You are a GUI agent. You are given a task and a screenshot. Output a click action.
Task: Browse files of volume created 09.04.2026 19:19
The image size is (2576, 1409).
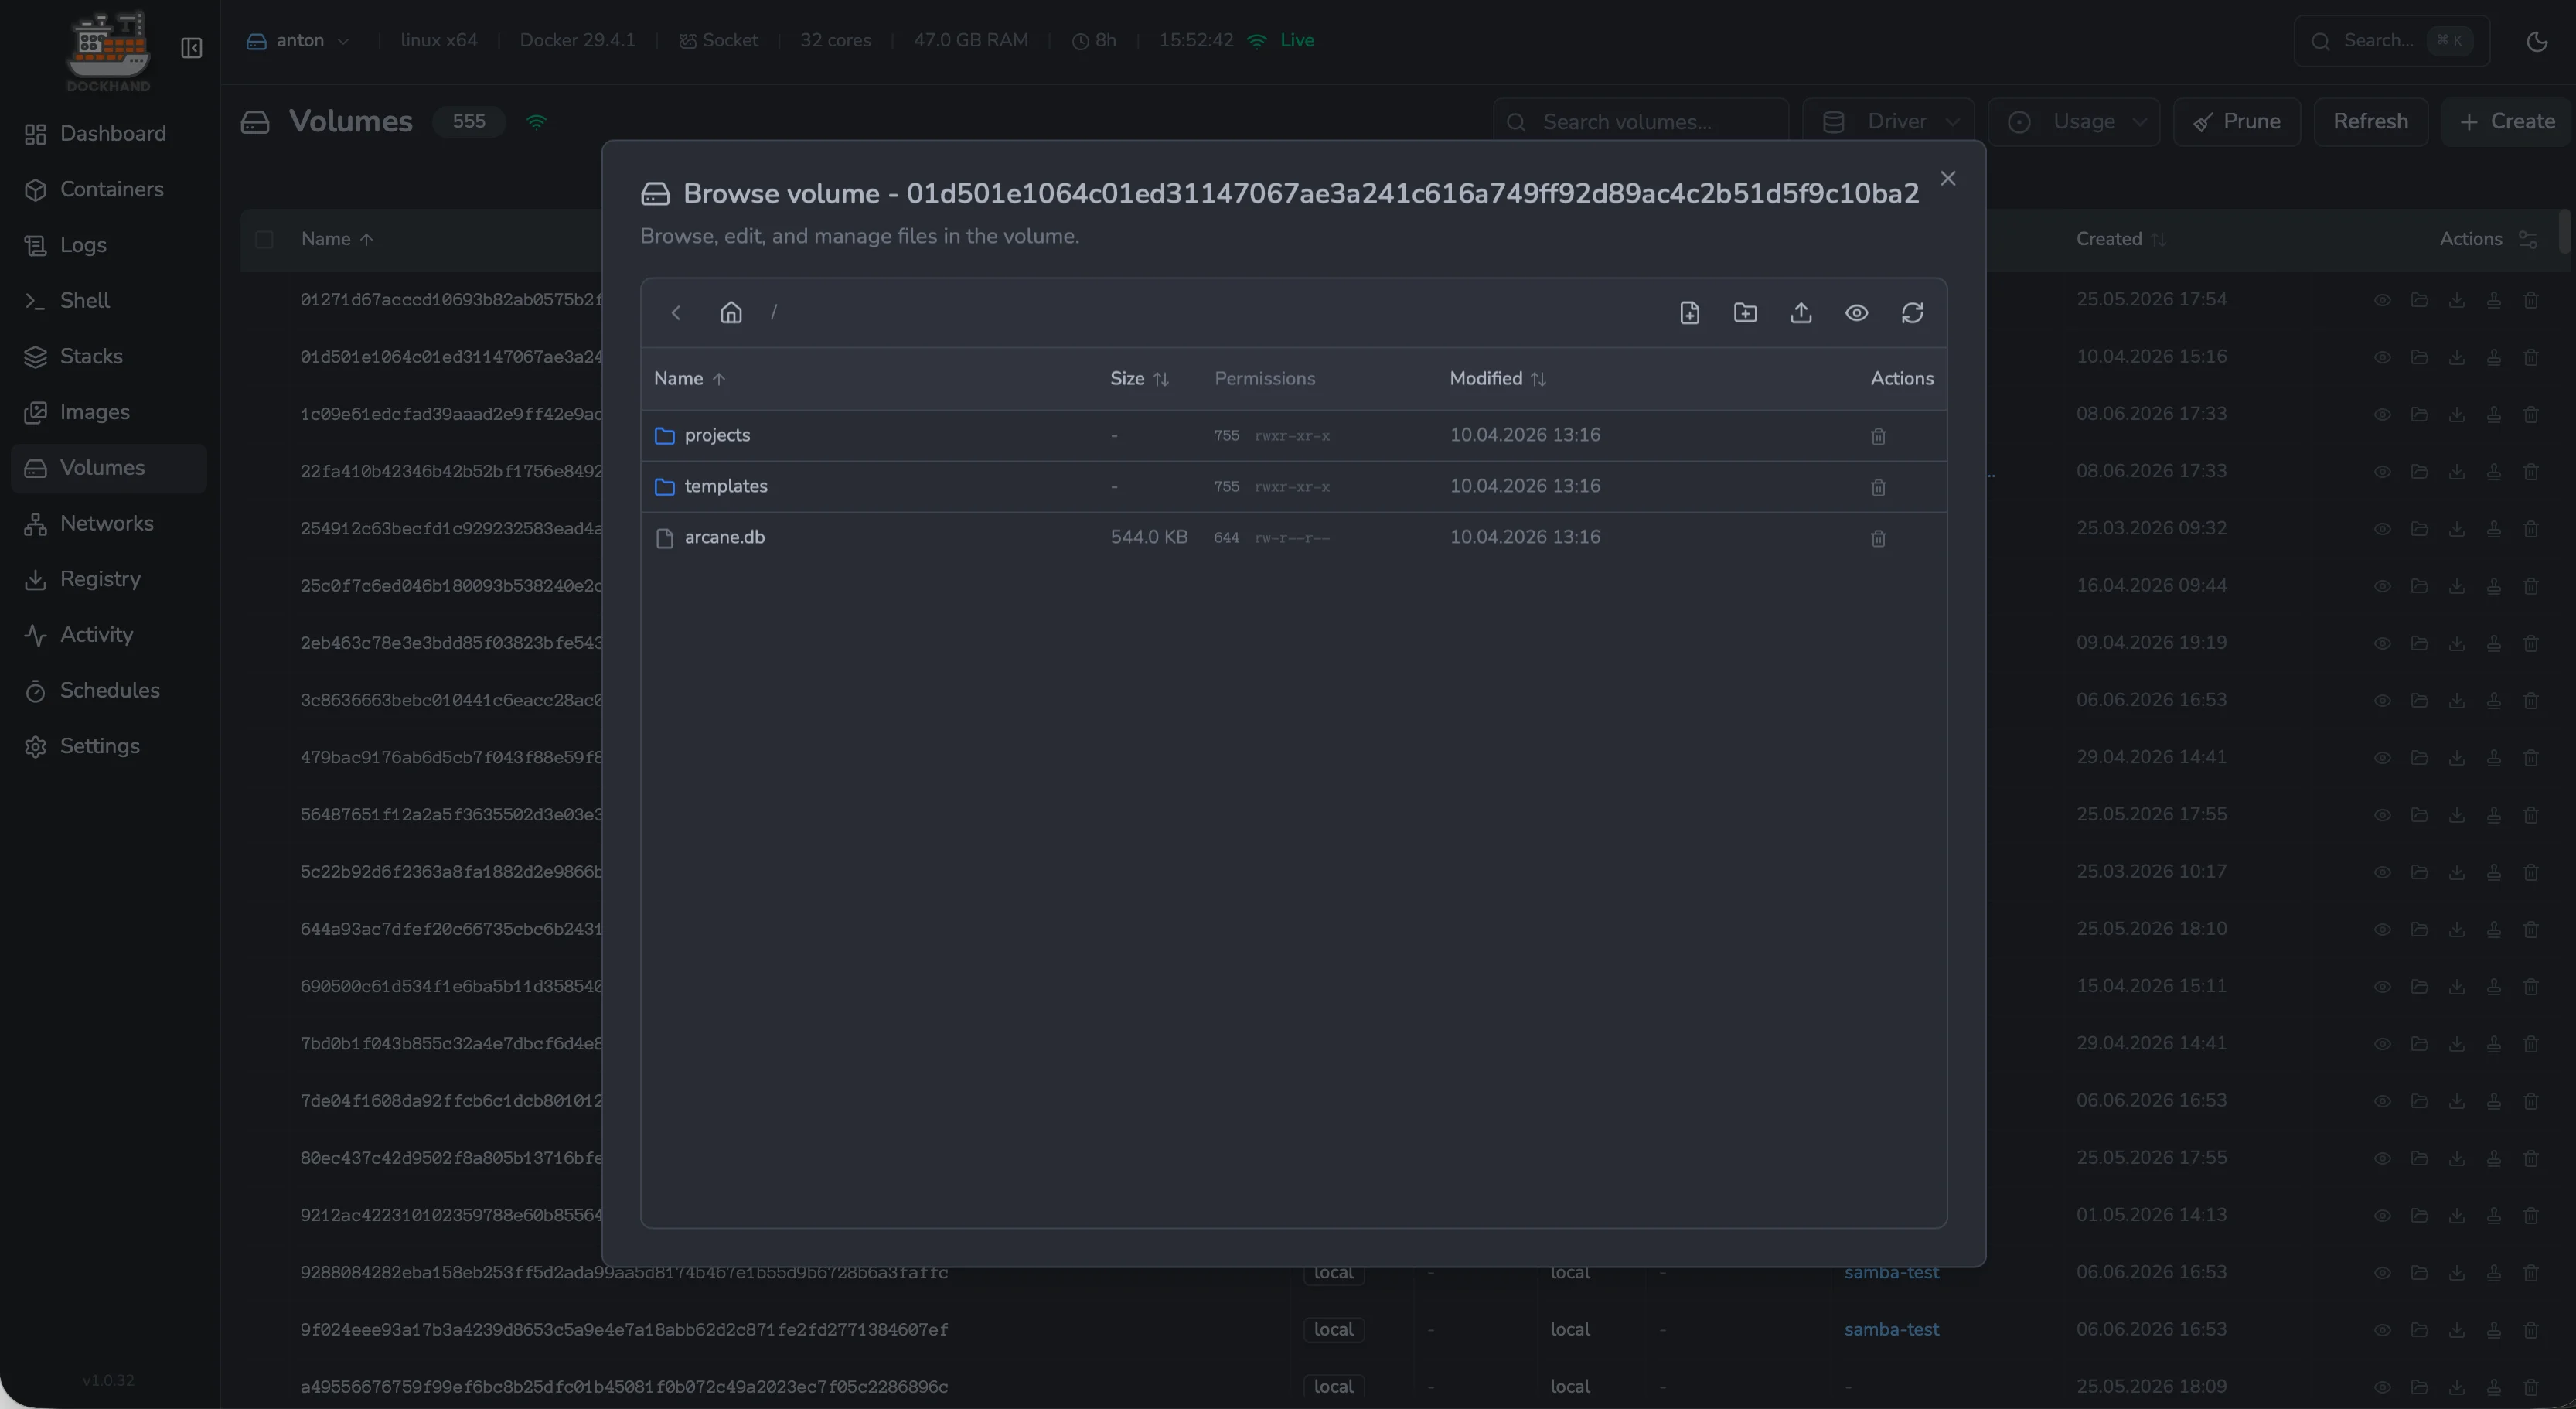point(2419,643)
